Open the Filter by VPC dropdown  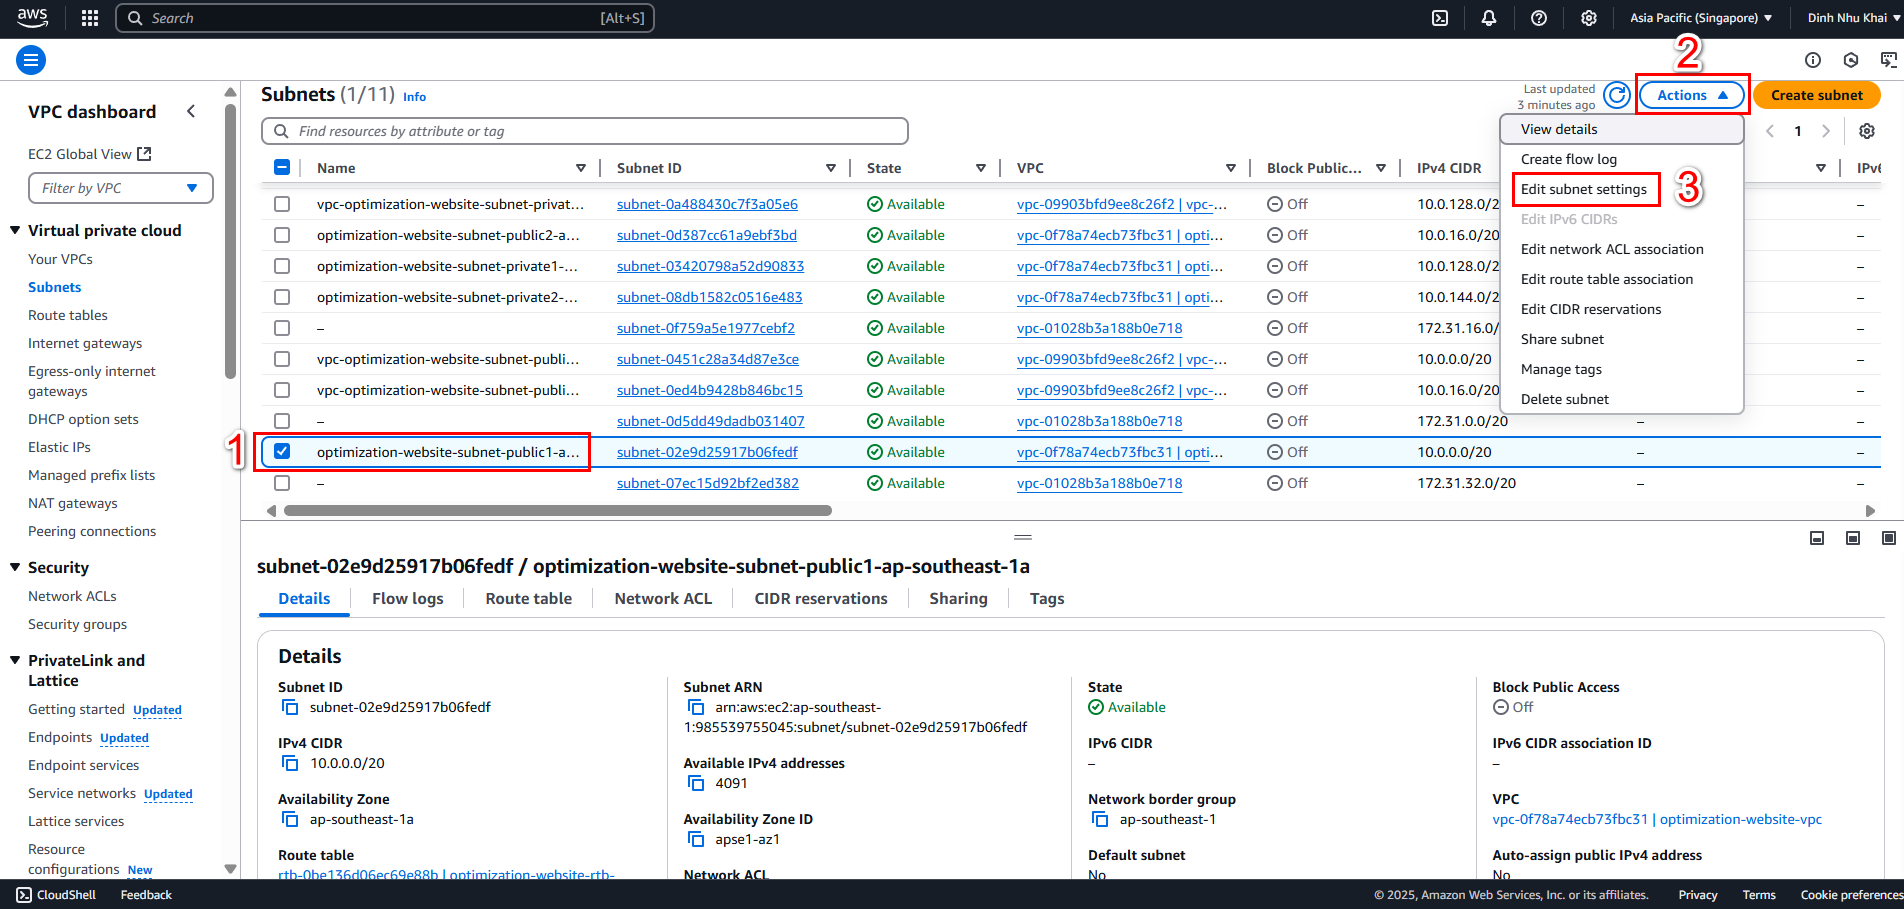click(121, 188)
